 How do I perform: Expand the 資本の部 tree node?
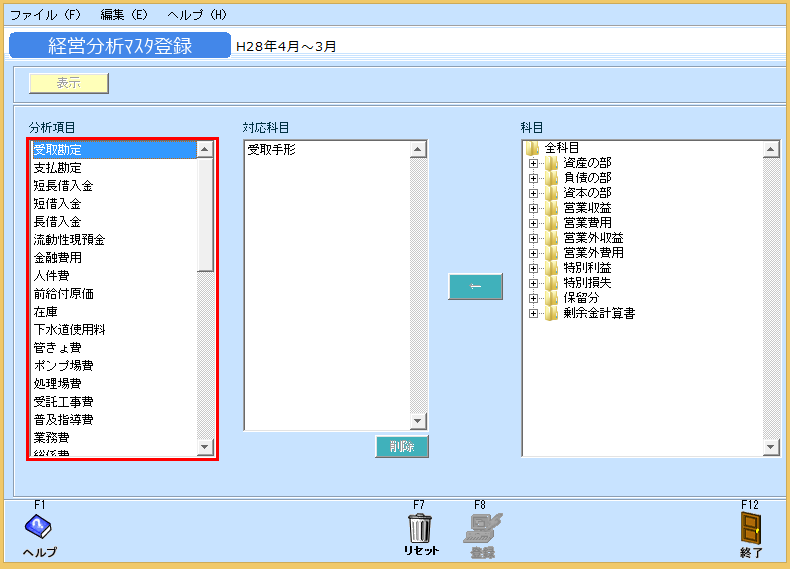click(x=533, y=194)
